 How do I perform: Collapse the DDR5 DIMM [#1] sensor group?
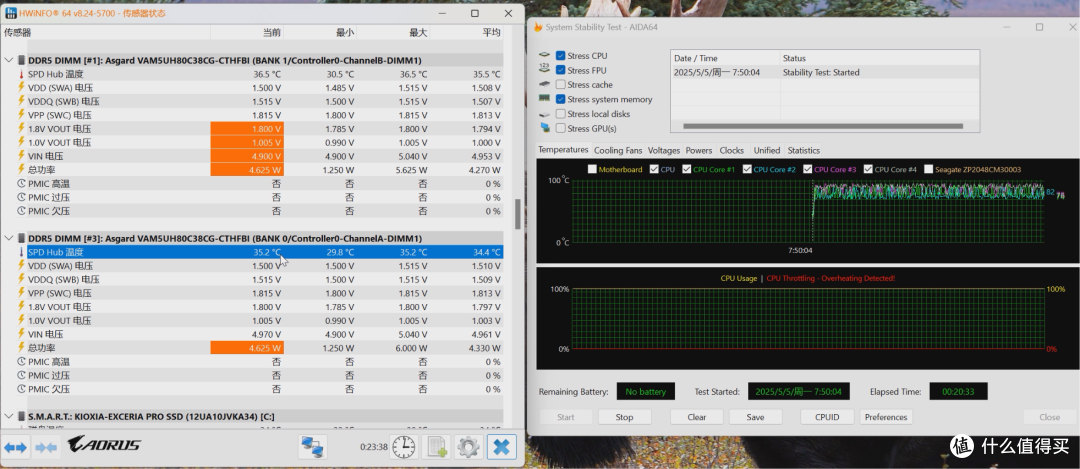coord(8,61)
